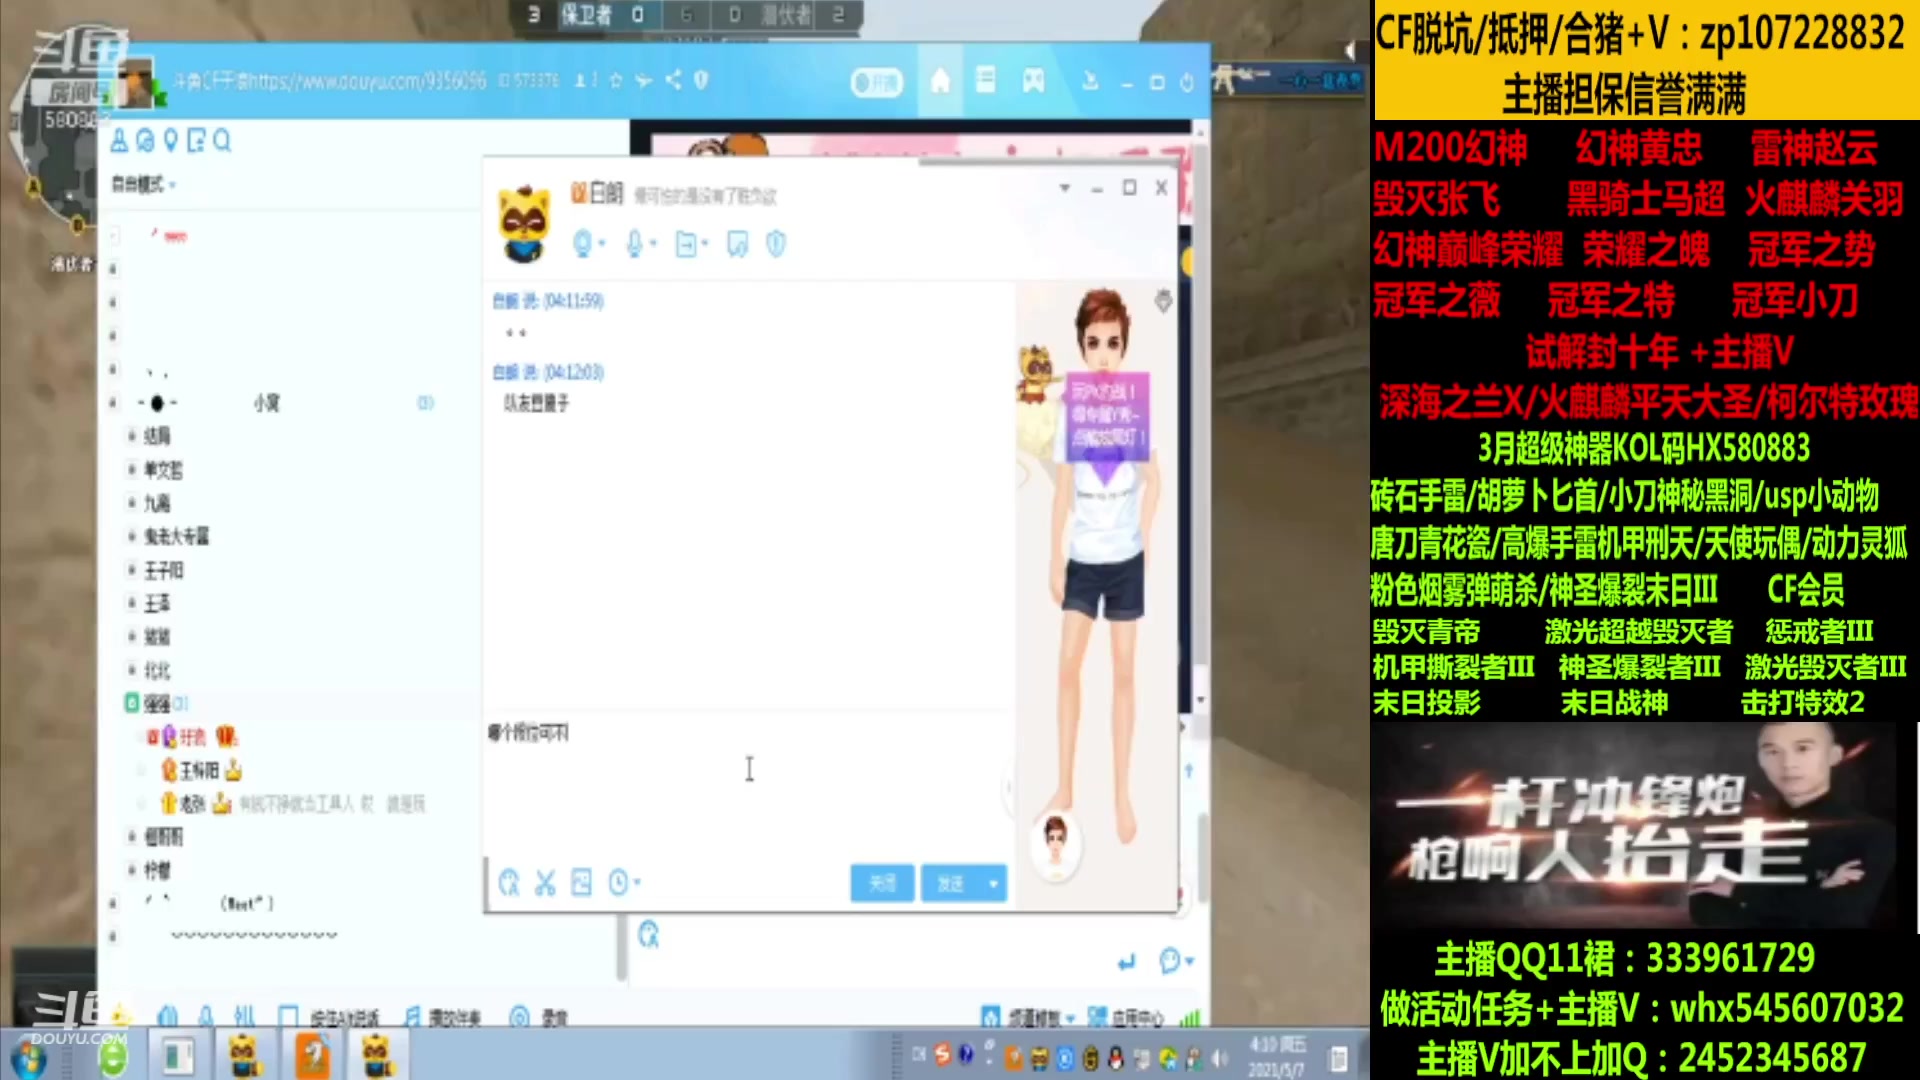1920x1080 pixels.
Task: Open the game controller icon in the YY header
Action: pyautogui.click(x=1033, y=81)
